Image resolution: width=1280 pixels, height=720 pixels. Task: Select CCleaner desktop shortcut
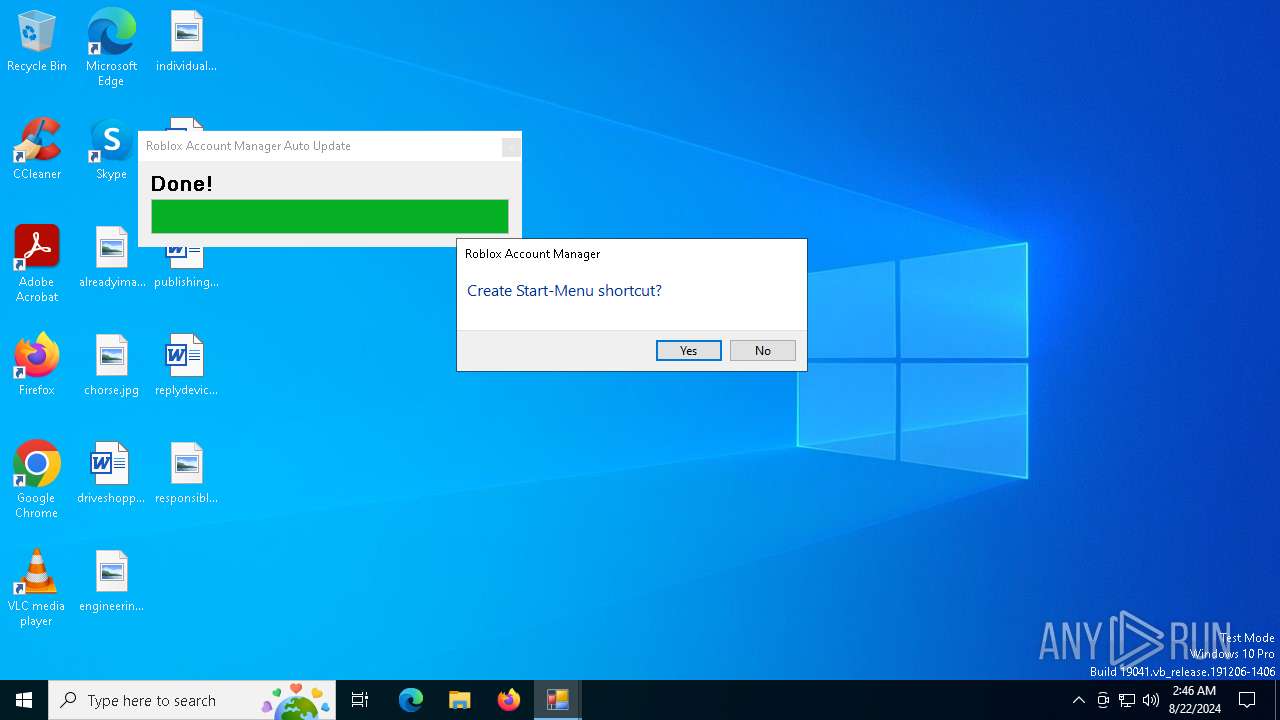pos(37,150)
